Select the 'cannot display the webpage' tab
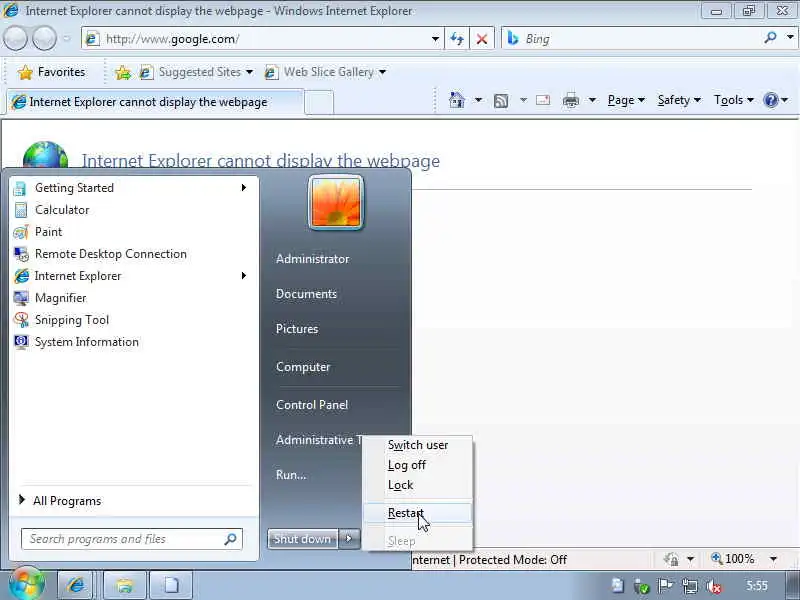The height and width of the screenshot is (600, 800). click(x=156, y=102)
